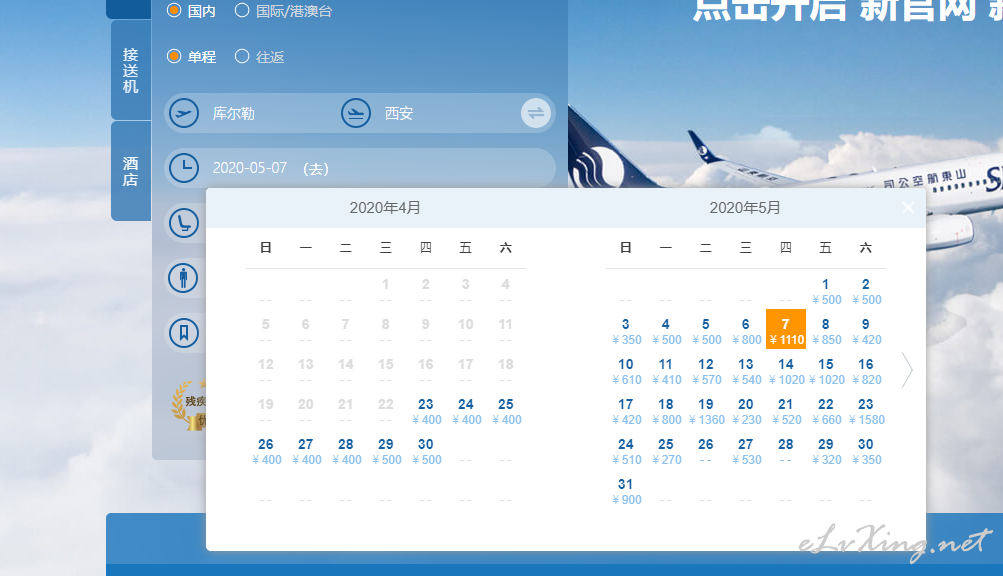Select May 3 priced ¥350
Viewport: 1003px width, 576px height.
(626, 331)
